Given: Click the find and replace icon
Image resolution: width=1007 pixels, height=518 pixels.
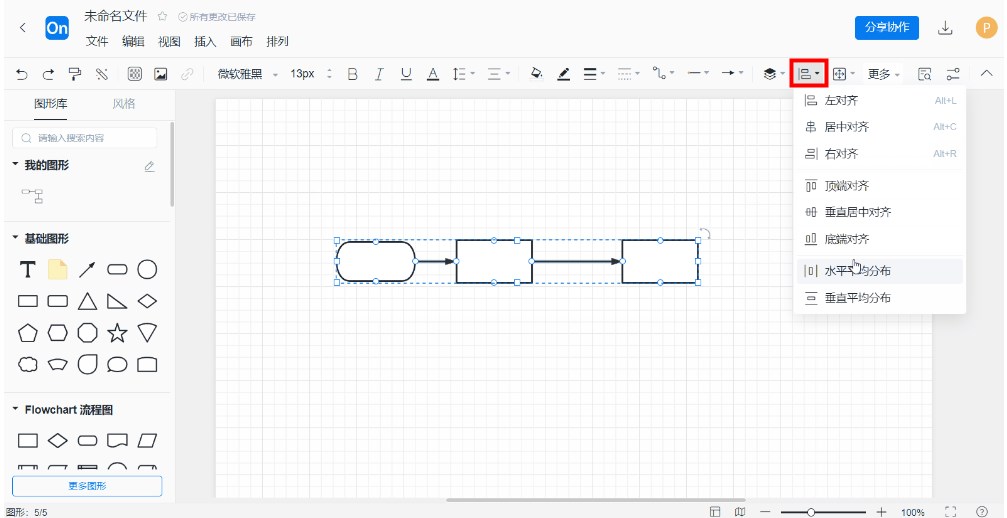Looking at the screenshot, I should pyautogui.click(x=924, y=74).
